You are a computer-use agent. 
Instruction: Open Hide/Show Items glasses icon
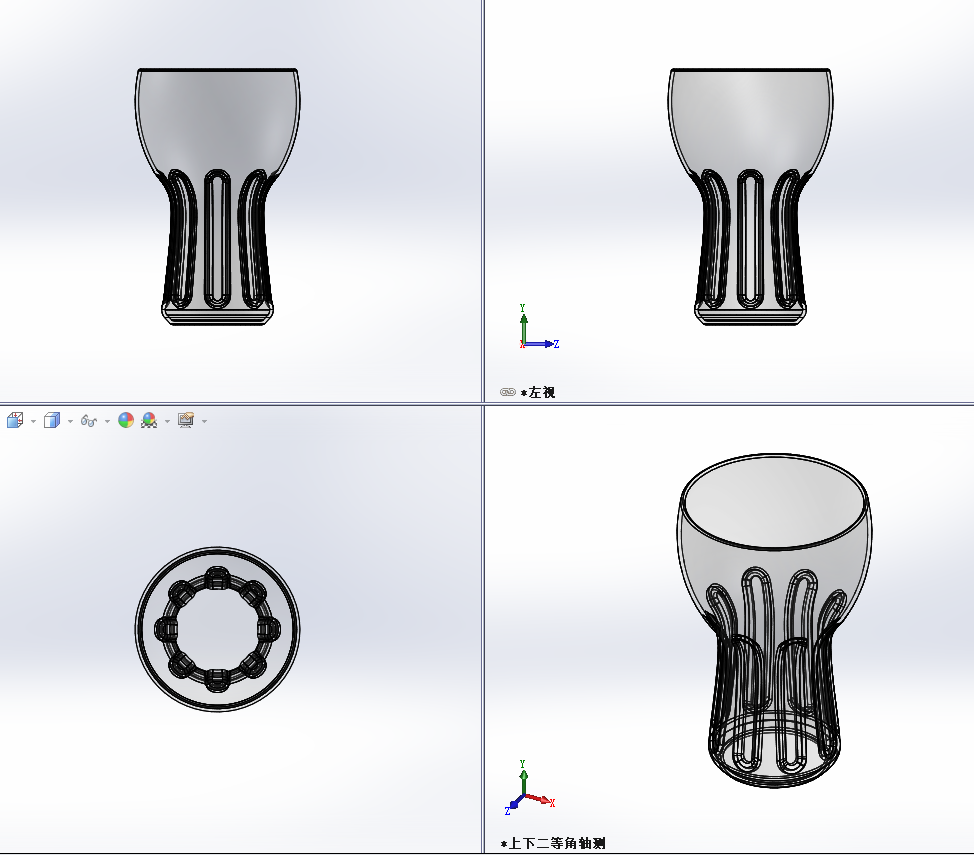point(89,421)
